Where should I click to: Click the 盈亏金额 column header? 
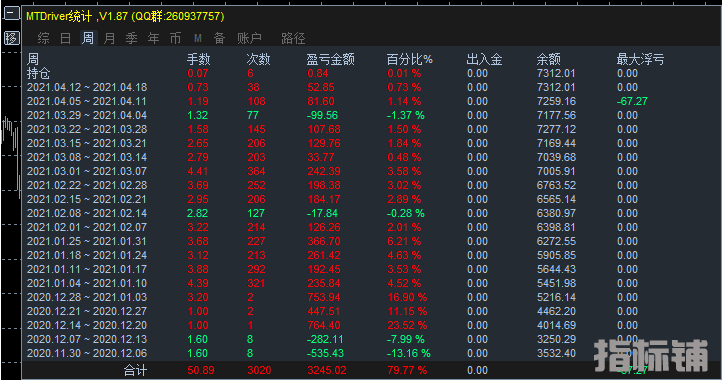point(331,59)
